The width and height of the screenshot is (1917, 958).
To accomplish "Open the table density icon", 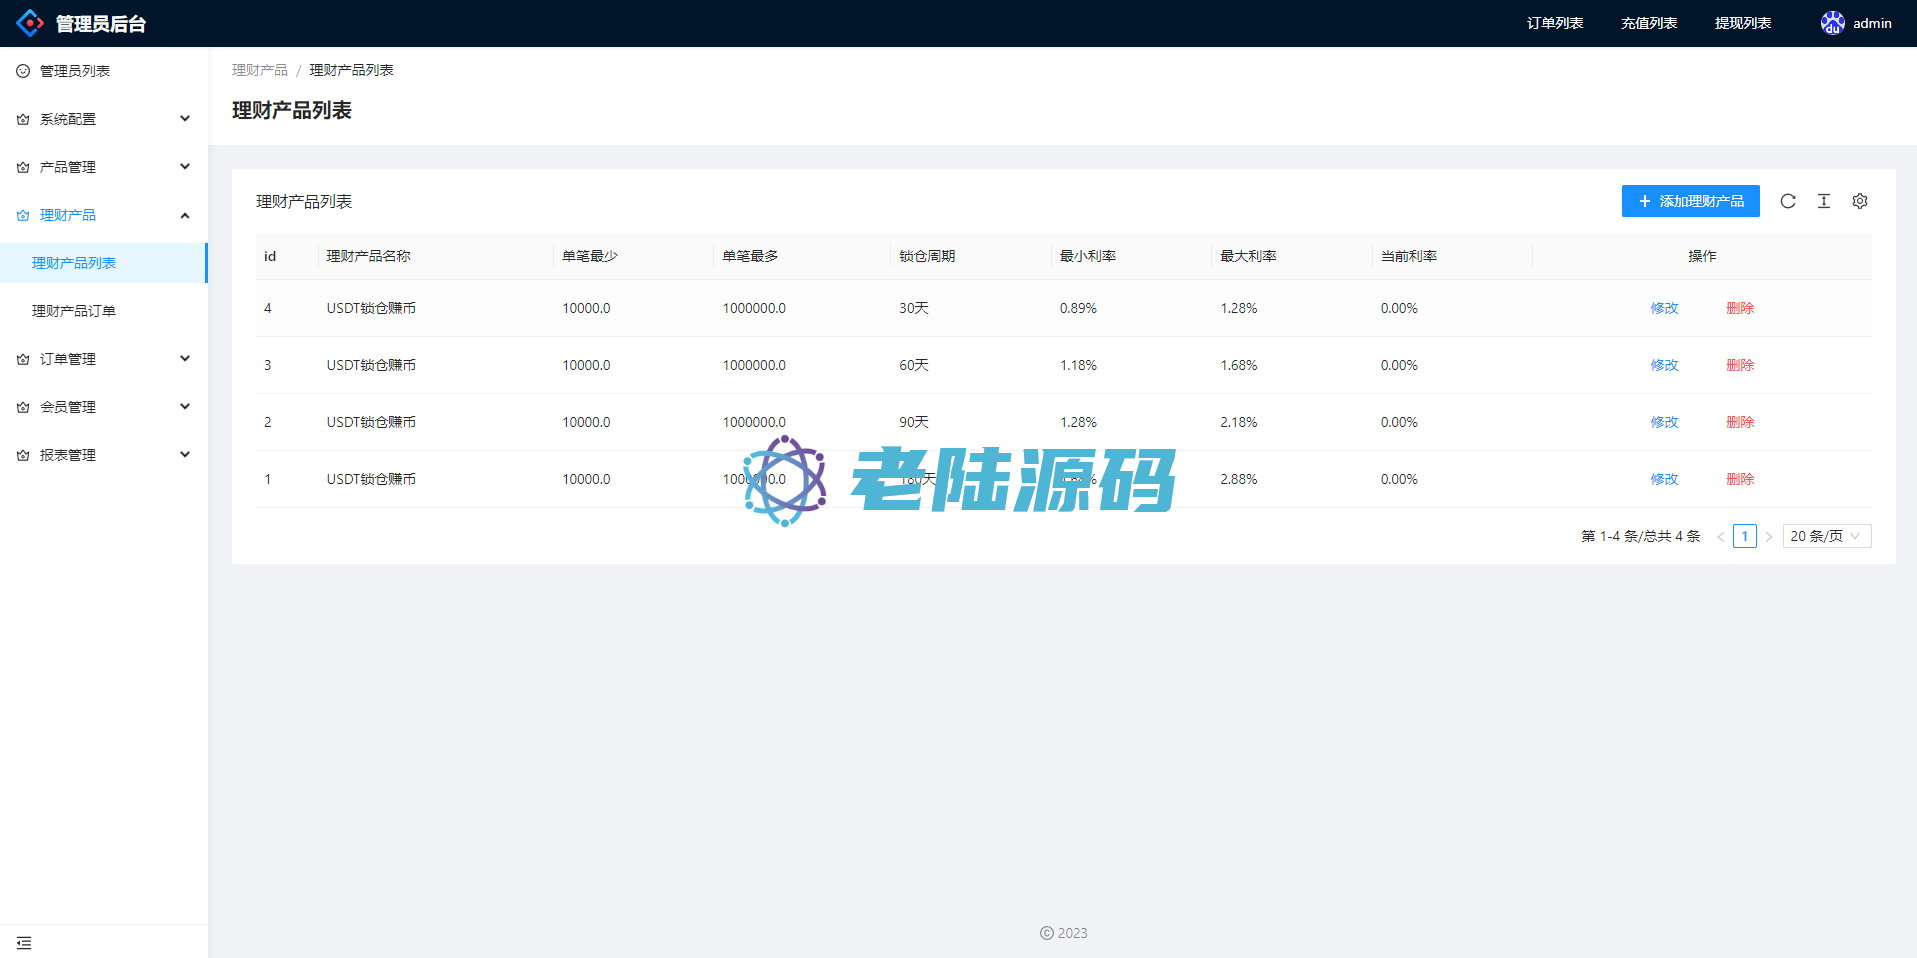I will 1824,201.
